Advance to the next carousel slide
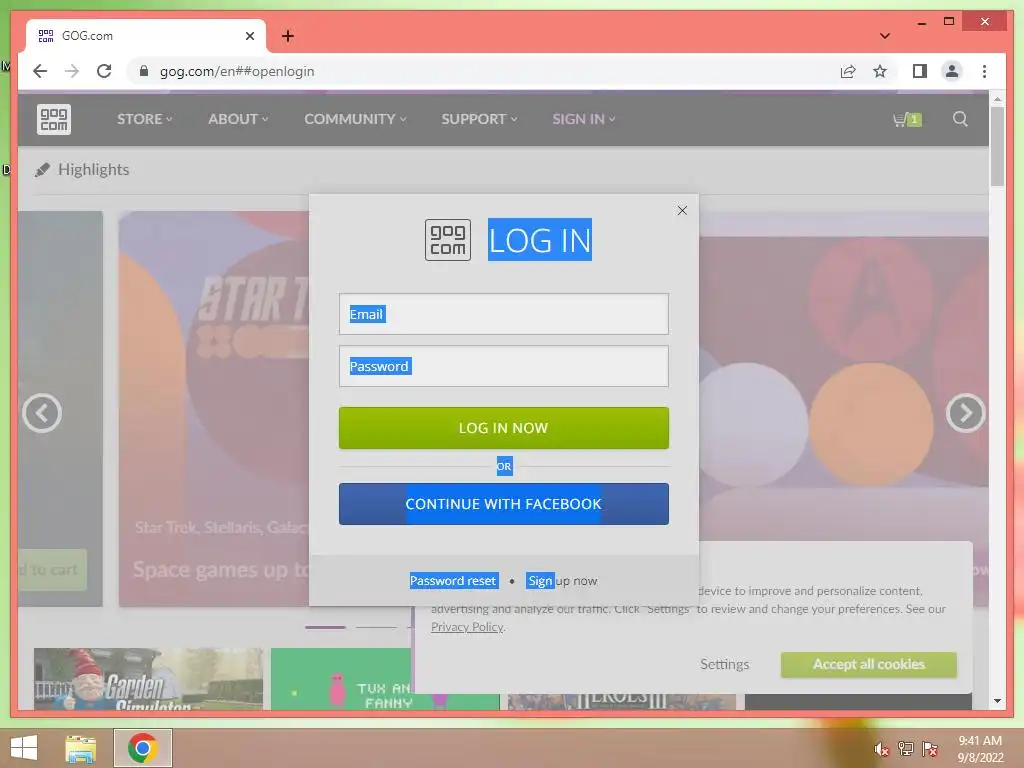 pyautogui.click(x=965, y=413)
